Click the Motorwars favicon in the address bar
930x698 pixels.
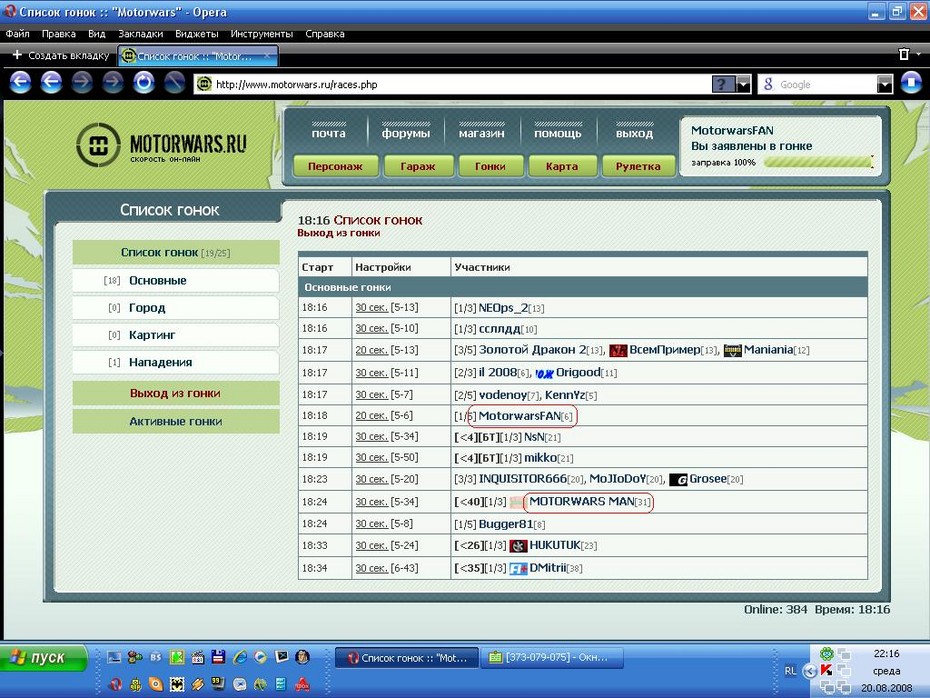(x=204, y=84)
